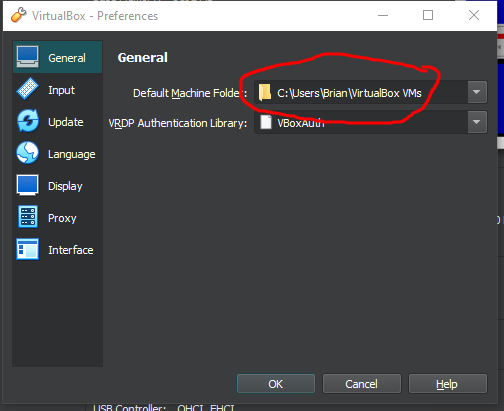
Task: Click the Language globe icon
Action: pyautogui.click(x=28, y=153)
